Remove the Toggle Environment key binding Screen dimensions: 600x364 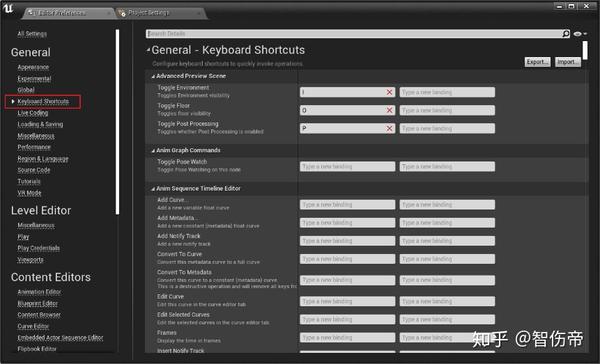[x=389, y=92]
